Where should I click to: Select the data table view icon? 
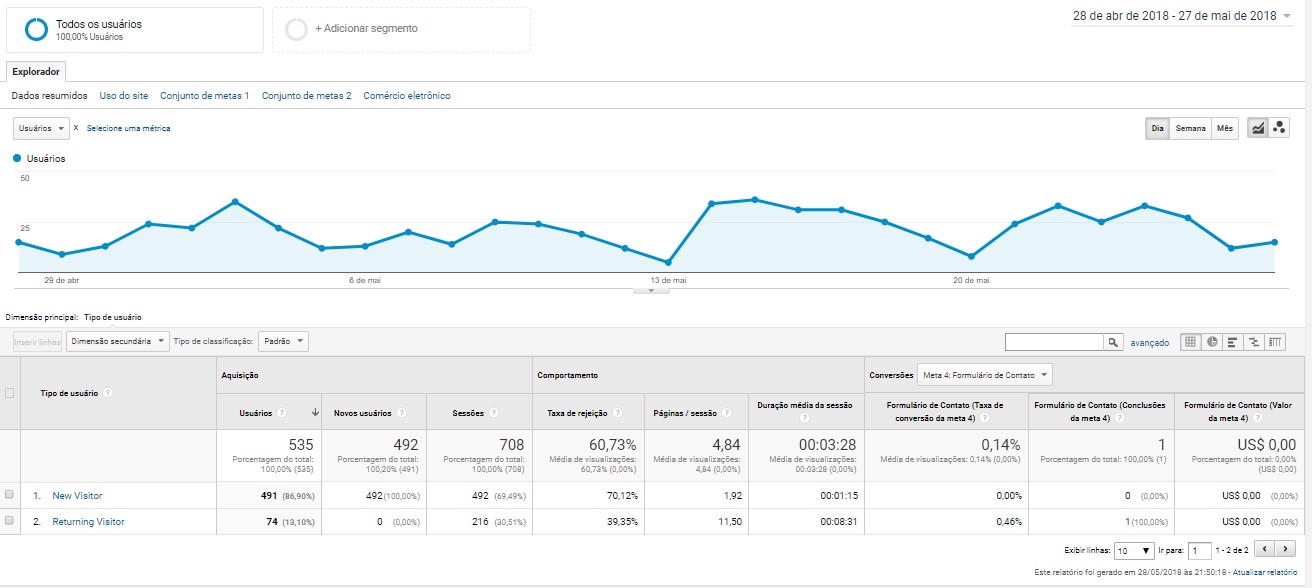[x=1190, y=342]
